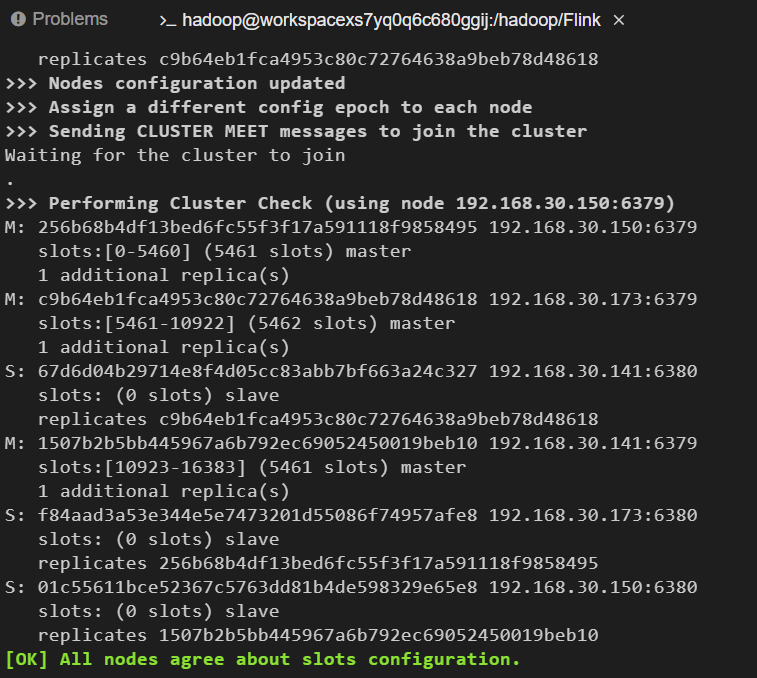Click the terminal prompt icon on tab
The height and width of the screenshot is (678, 757).
(168, 21)
